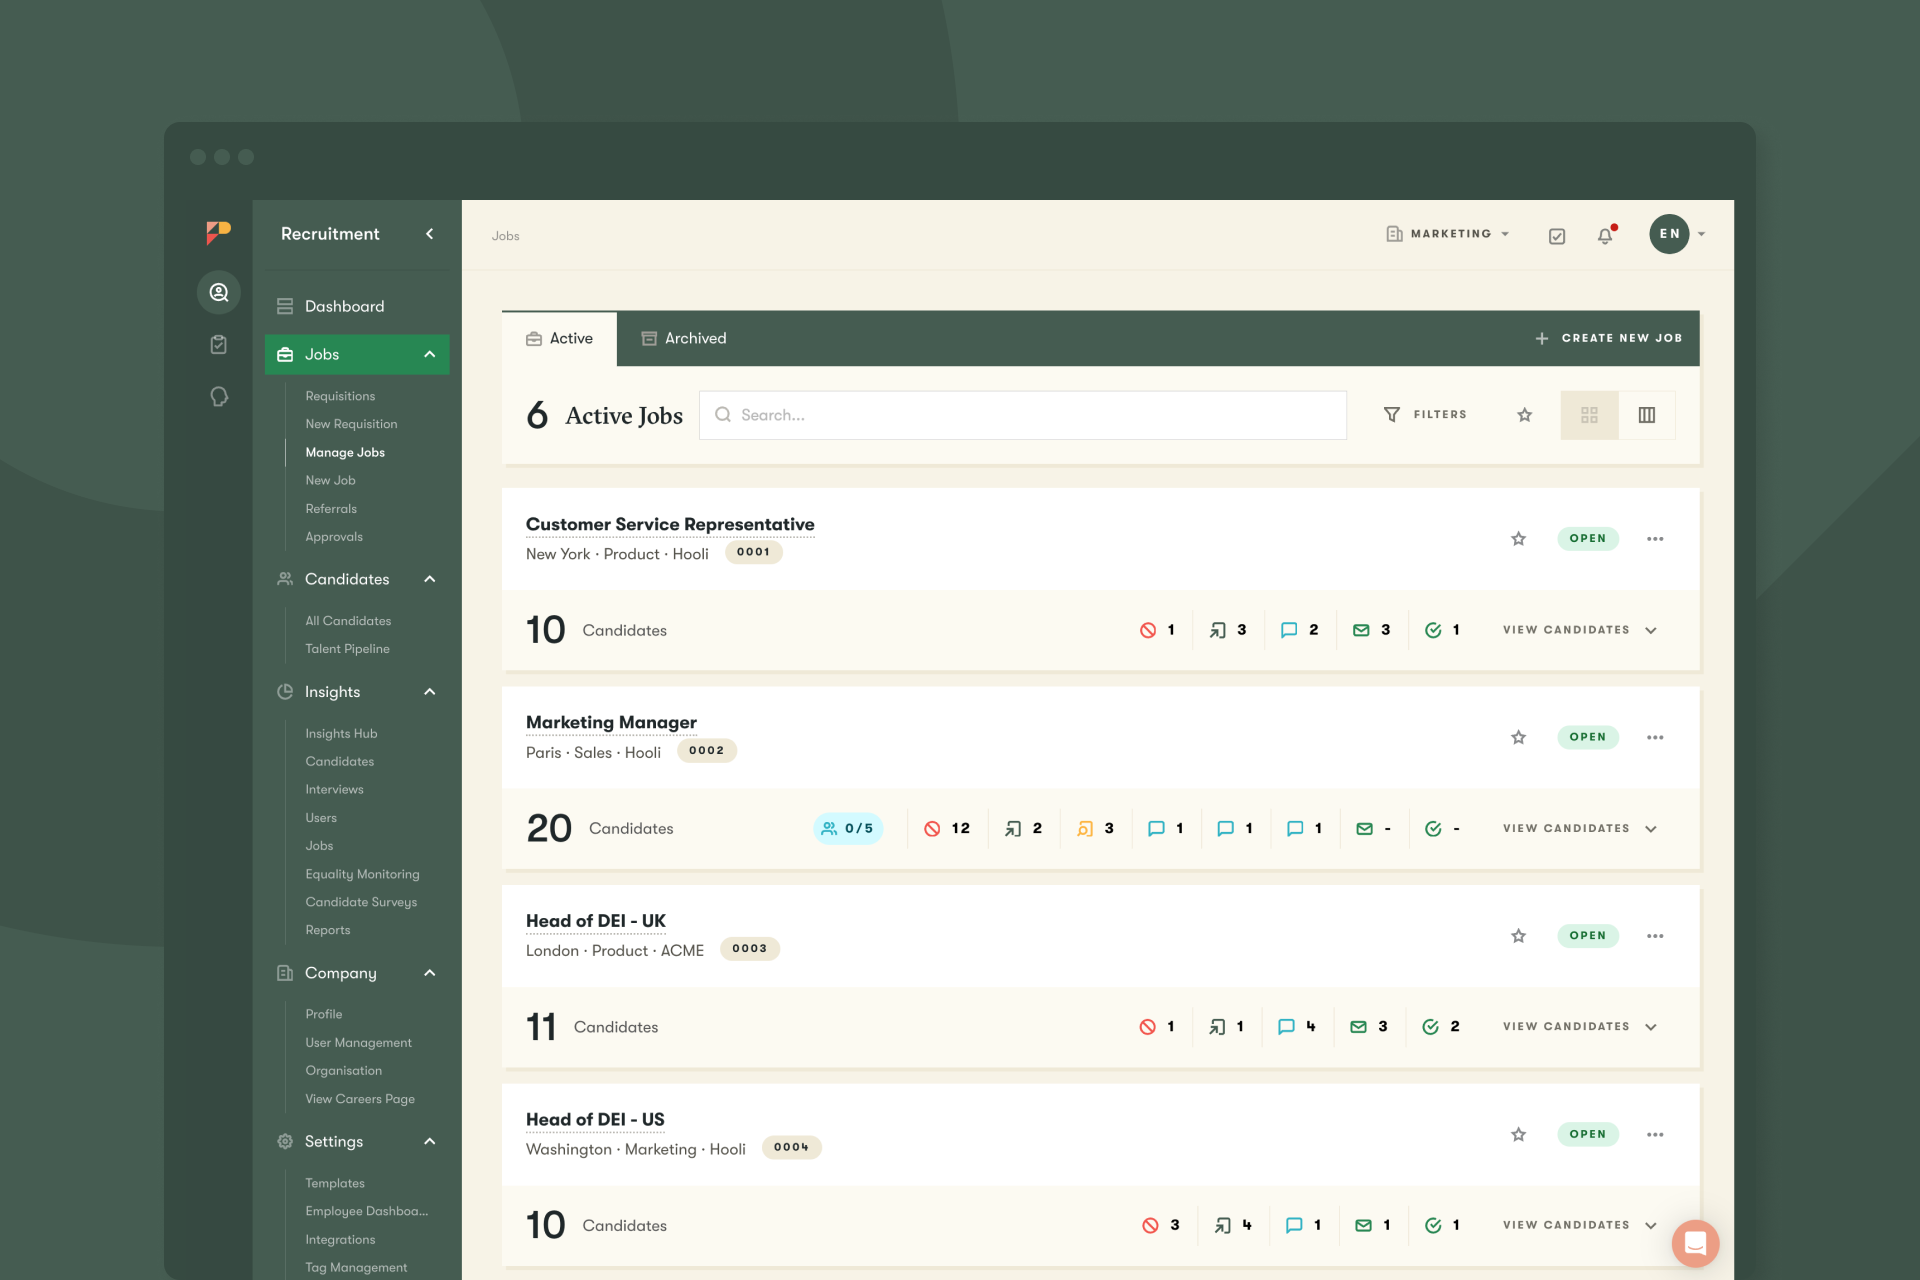Switch to the Archived jobs tab
The image size is (1920, 1280).
[684, 339]
